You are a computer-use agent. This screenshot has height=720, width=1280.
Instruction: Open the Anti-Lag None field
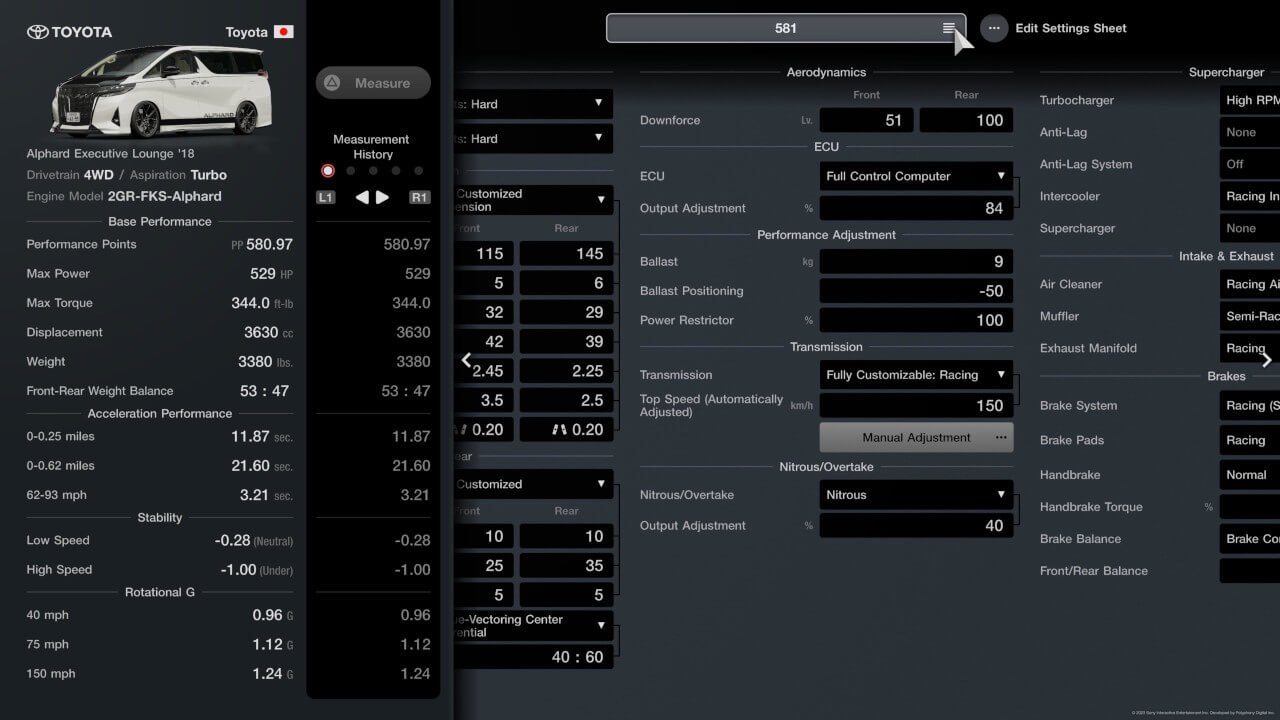[1250, 132]
